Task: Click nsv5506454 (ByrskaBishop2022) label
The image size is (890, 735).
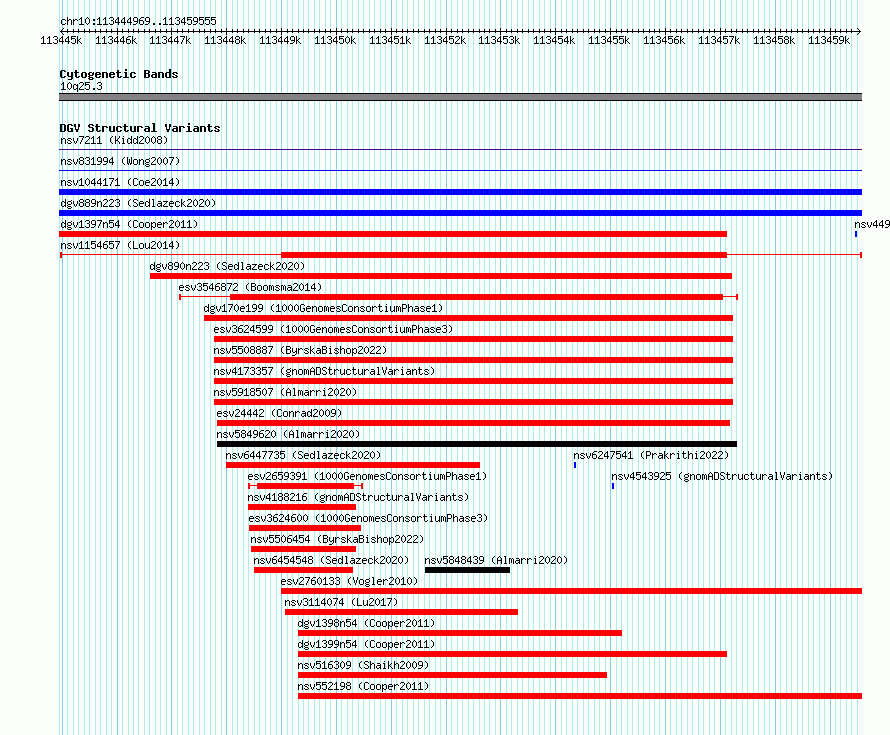Action: tap(337, 539)
